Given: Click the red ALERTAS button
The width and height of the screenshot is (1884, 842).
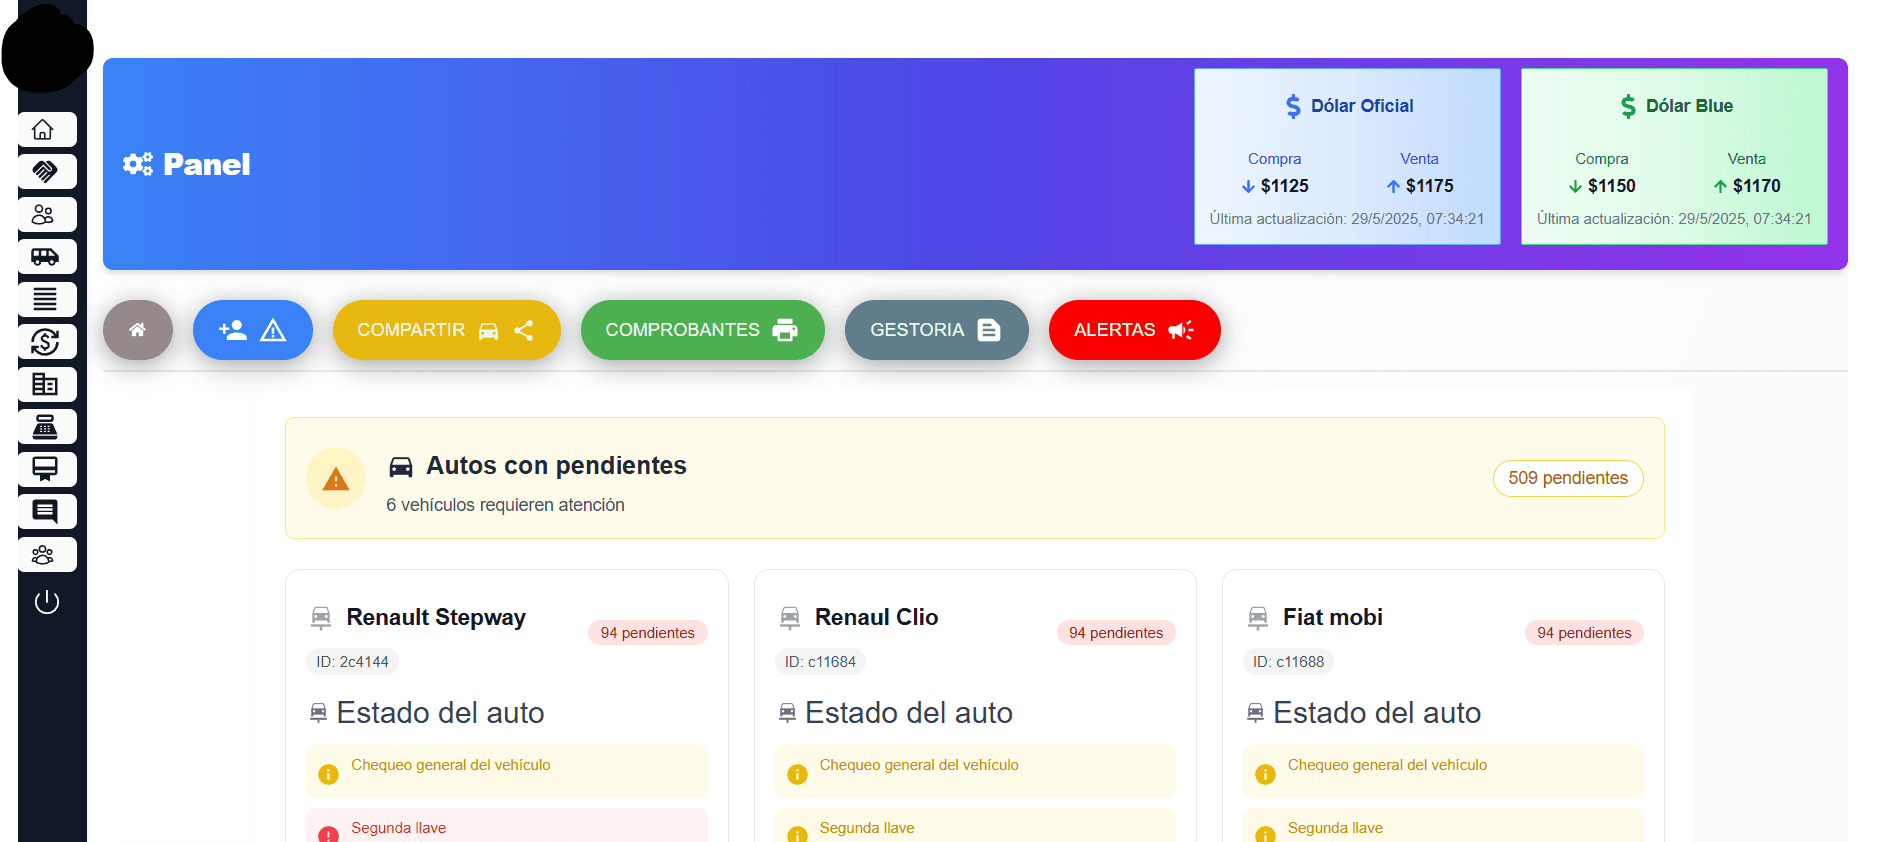Looking at the screenshot, I should 1134,330.
